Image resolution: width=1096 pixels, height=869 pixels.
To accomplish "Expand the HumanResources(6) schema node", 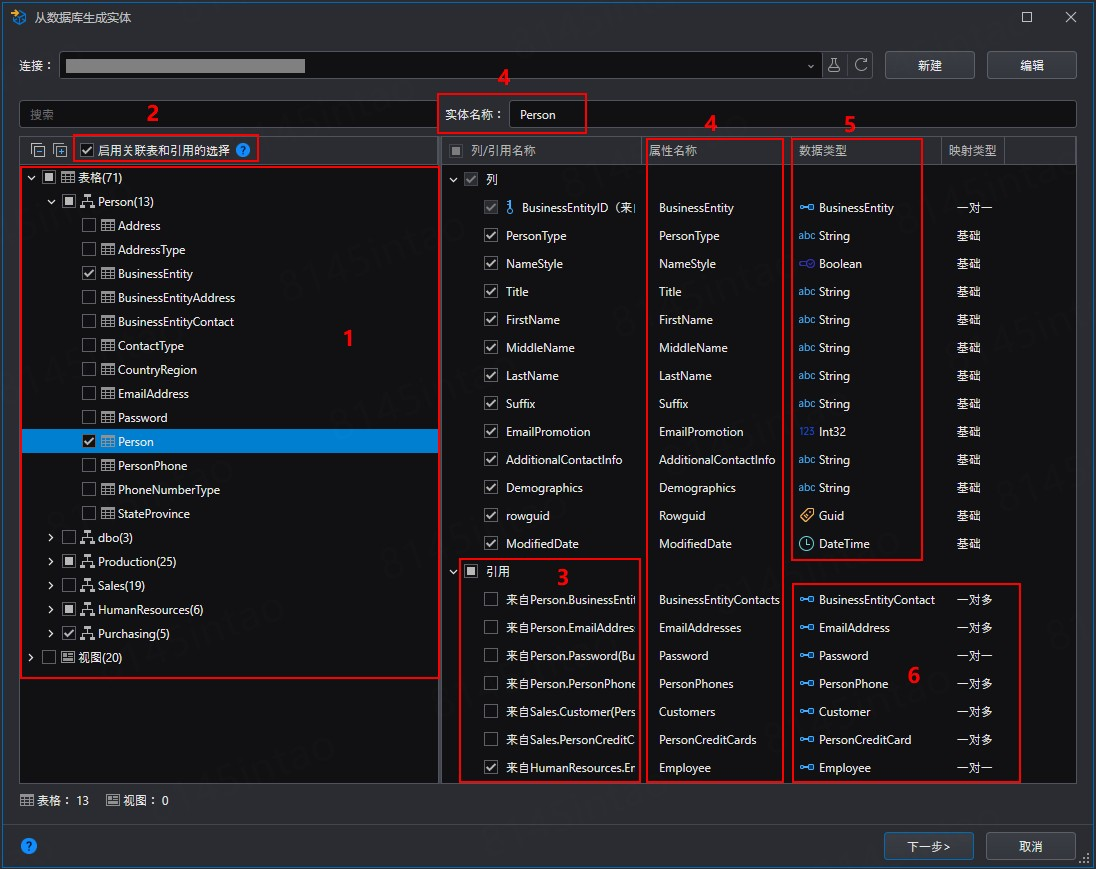I will click(x=51, y=610).
